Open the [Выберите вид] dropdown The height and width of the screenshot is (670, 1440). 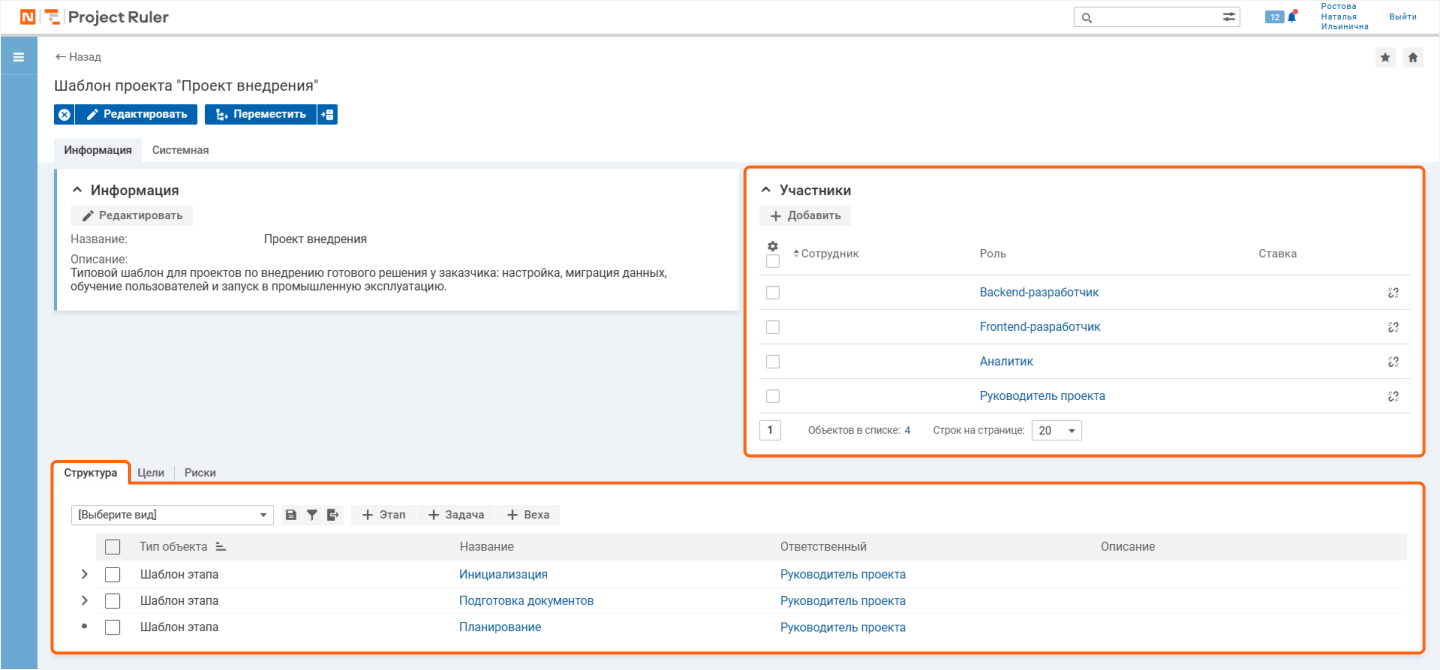point(172,515)
